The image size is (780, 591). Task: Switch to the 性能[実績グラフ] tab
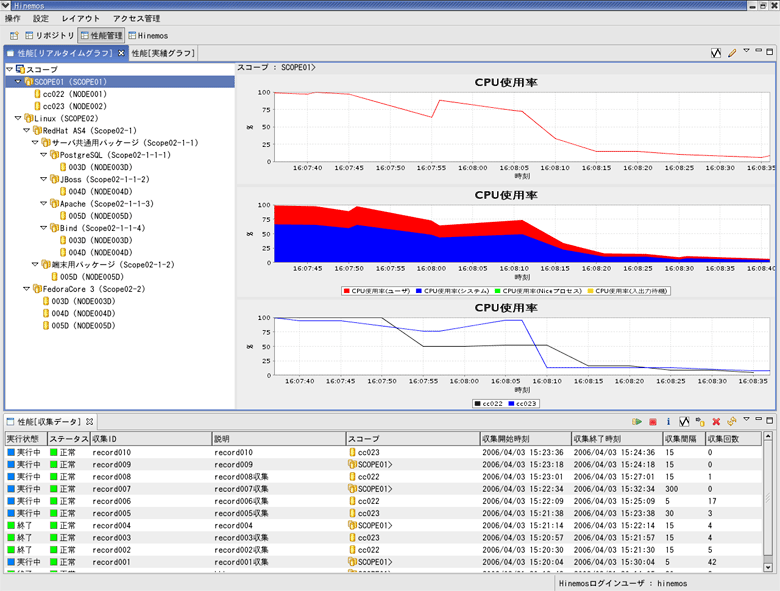click(162, 52)
